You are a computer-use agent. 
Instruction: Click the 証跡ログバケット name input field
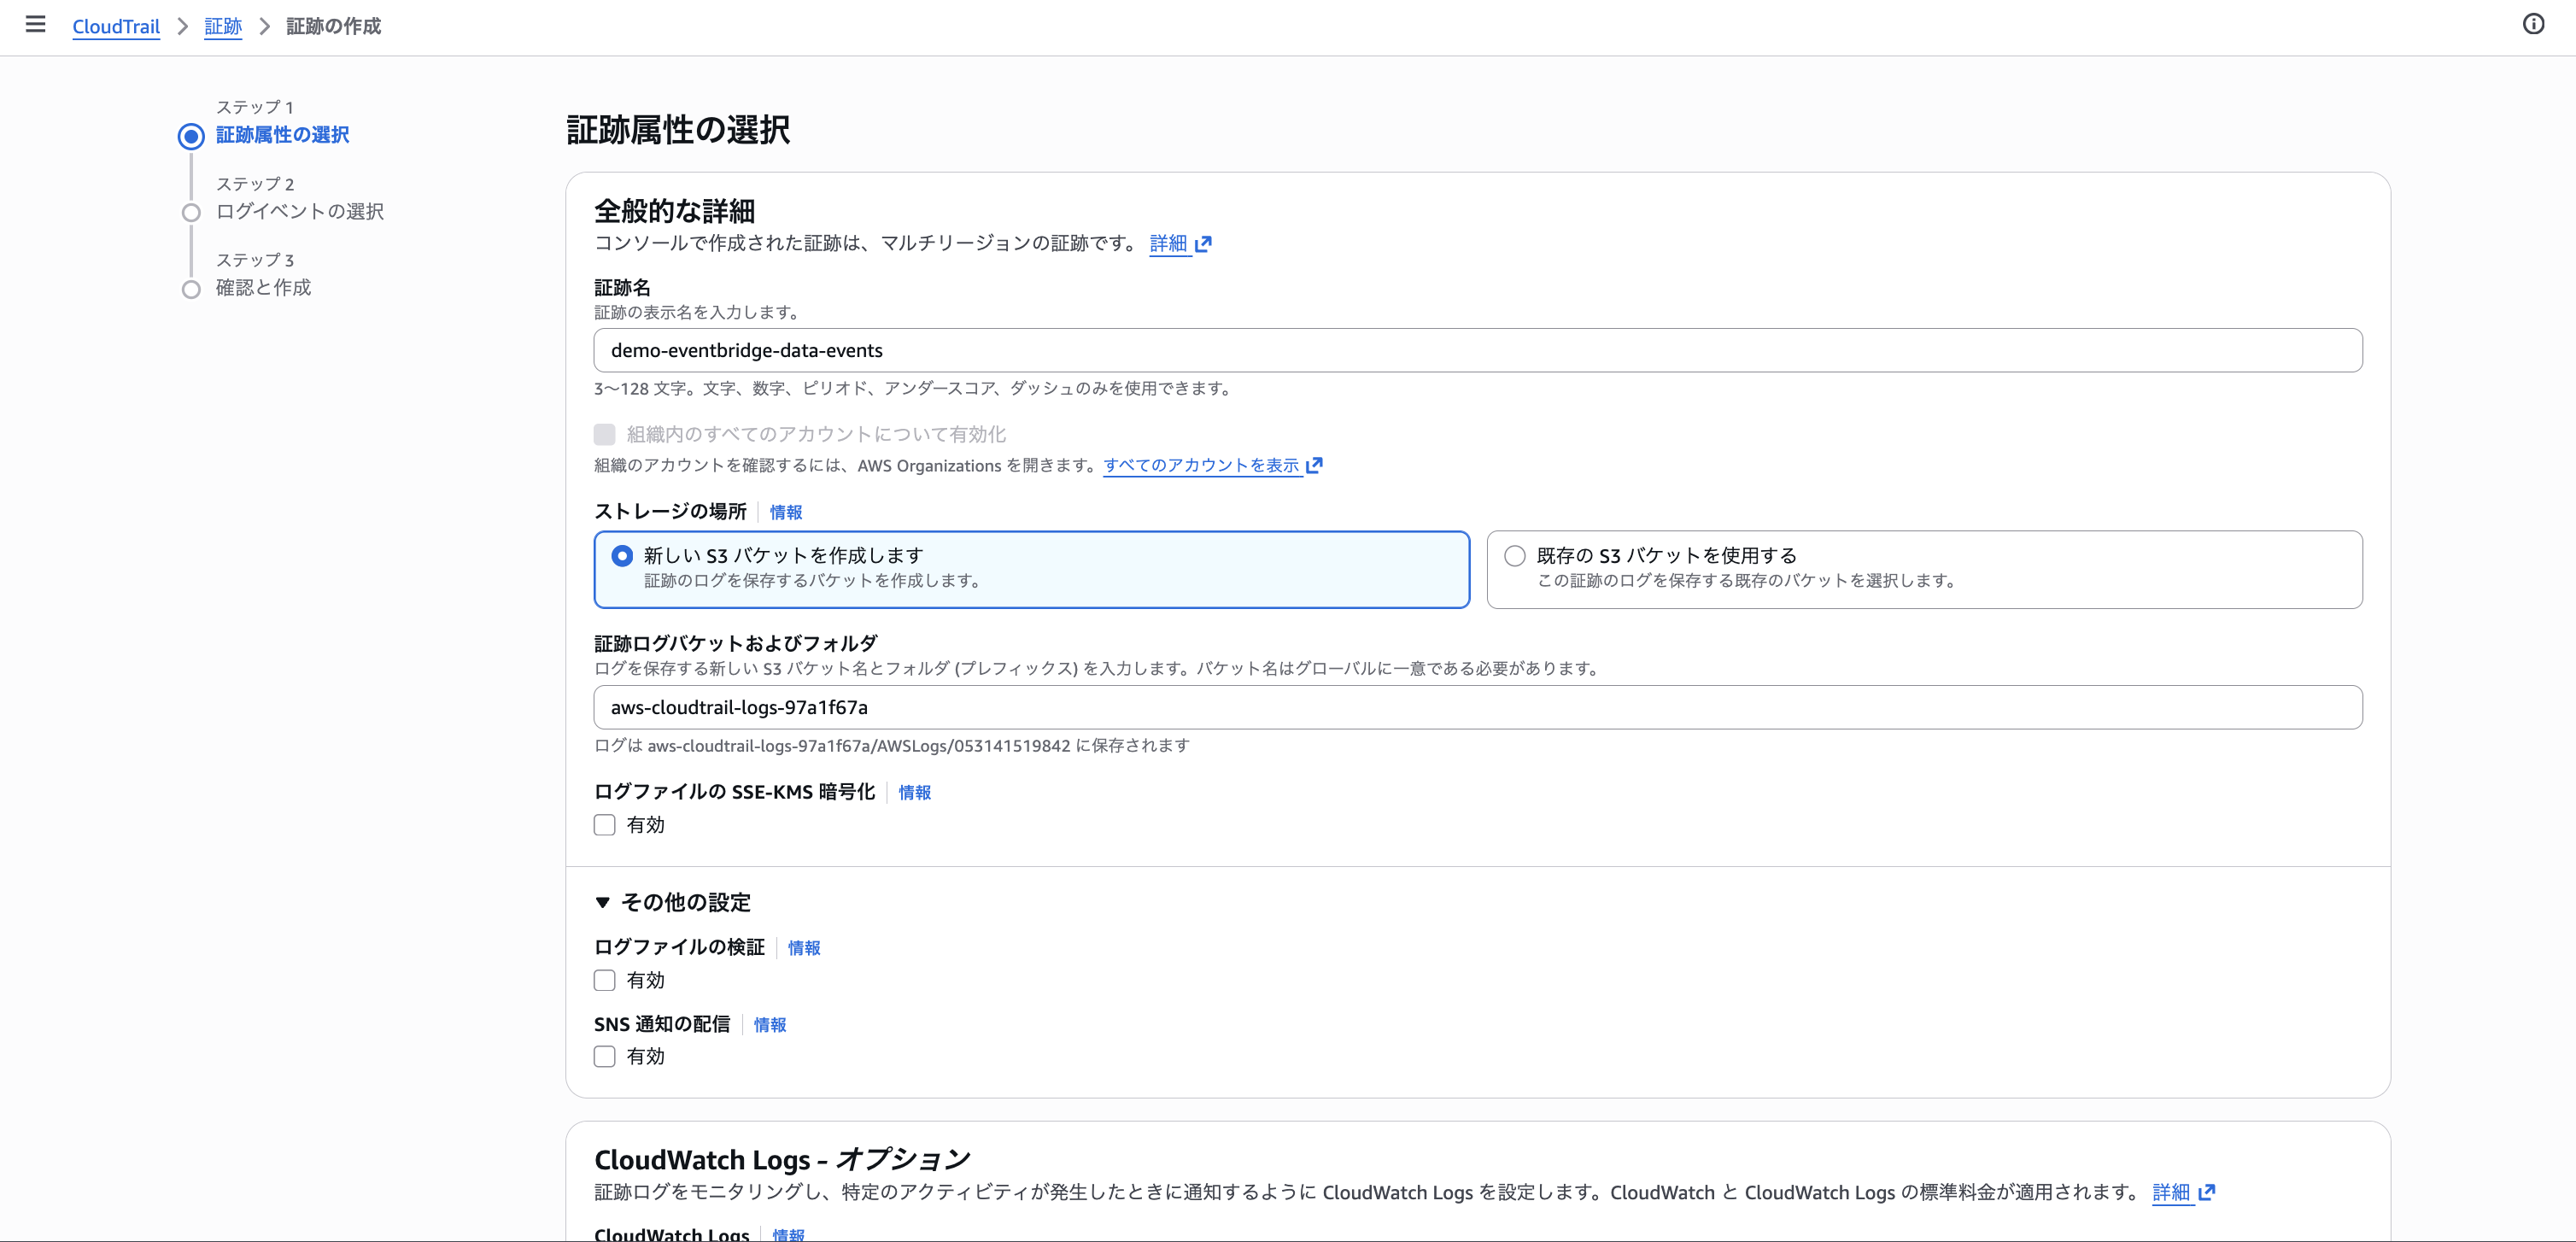click(x=1477, y=707)
